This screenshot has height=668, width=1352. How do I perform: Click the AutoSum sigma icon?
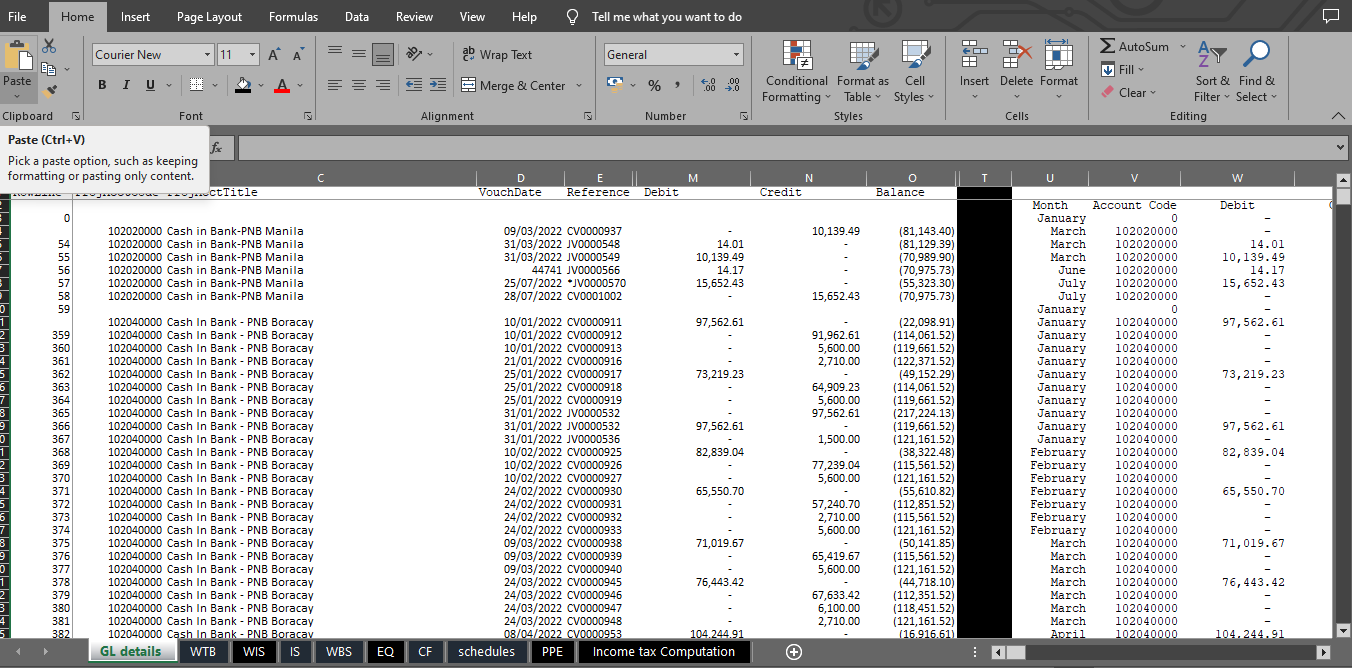click(x=1108, y=47)
